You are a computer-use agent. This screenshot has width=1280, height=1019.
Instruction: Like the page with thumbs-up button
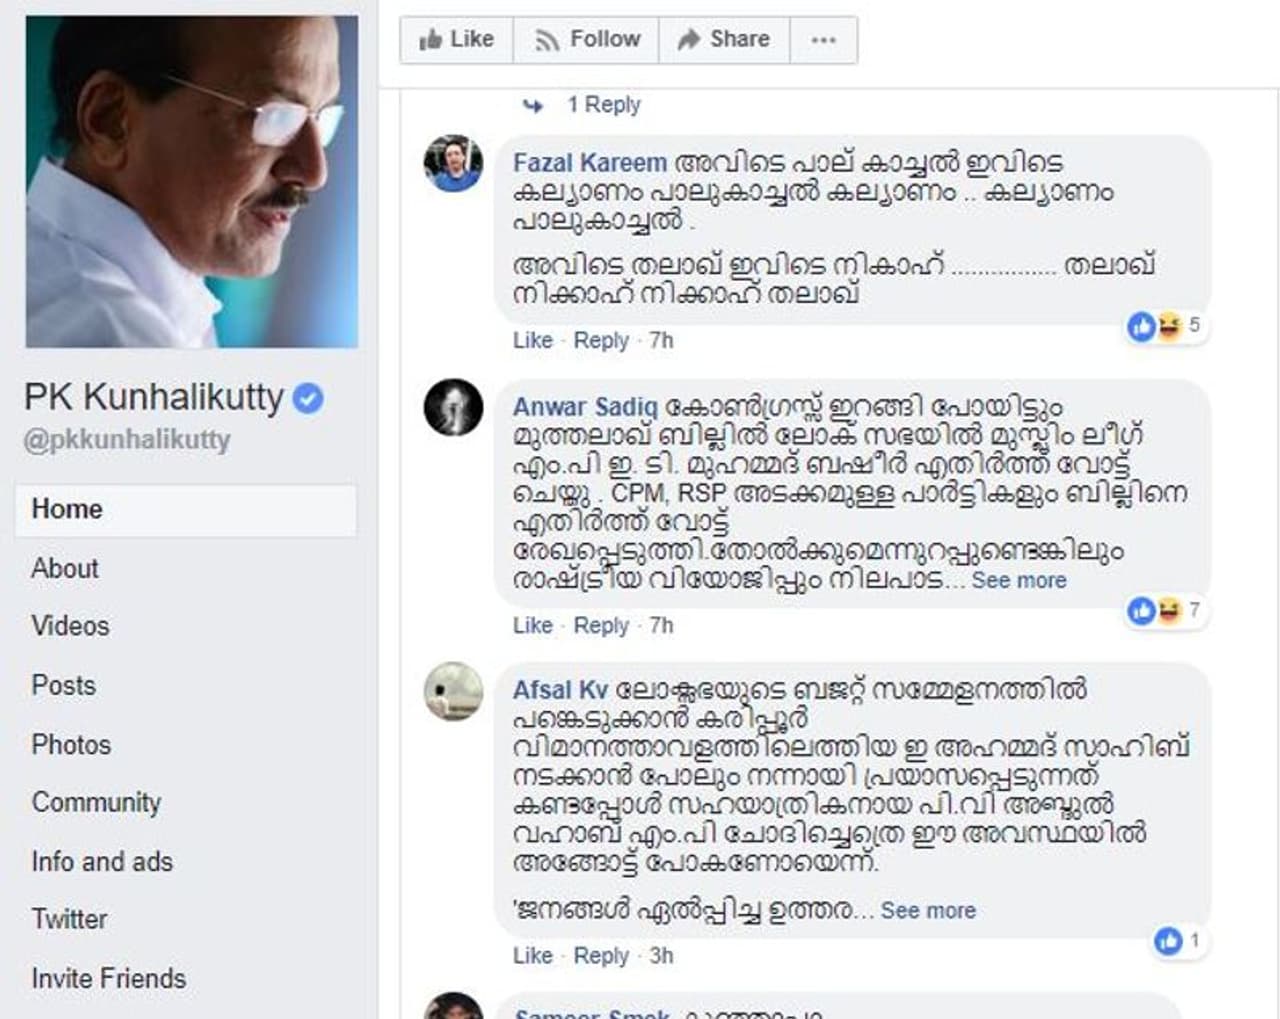point(456,40)
